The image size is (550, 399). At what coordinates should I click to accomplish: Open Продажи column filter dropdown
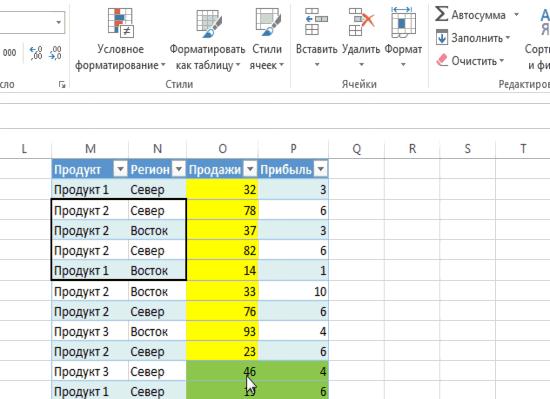click(x=250, y=170)
